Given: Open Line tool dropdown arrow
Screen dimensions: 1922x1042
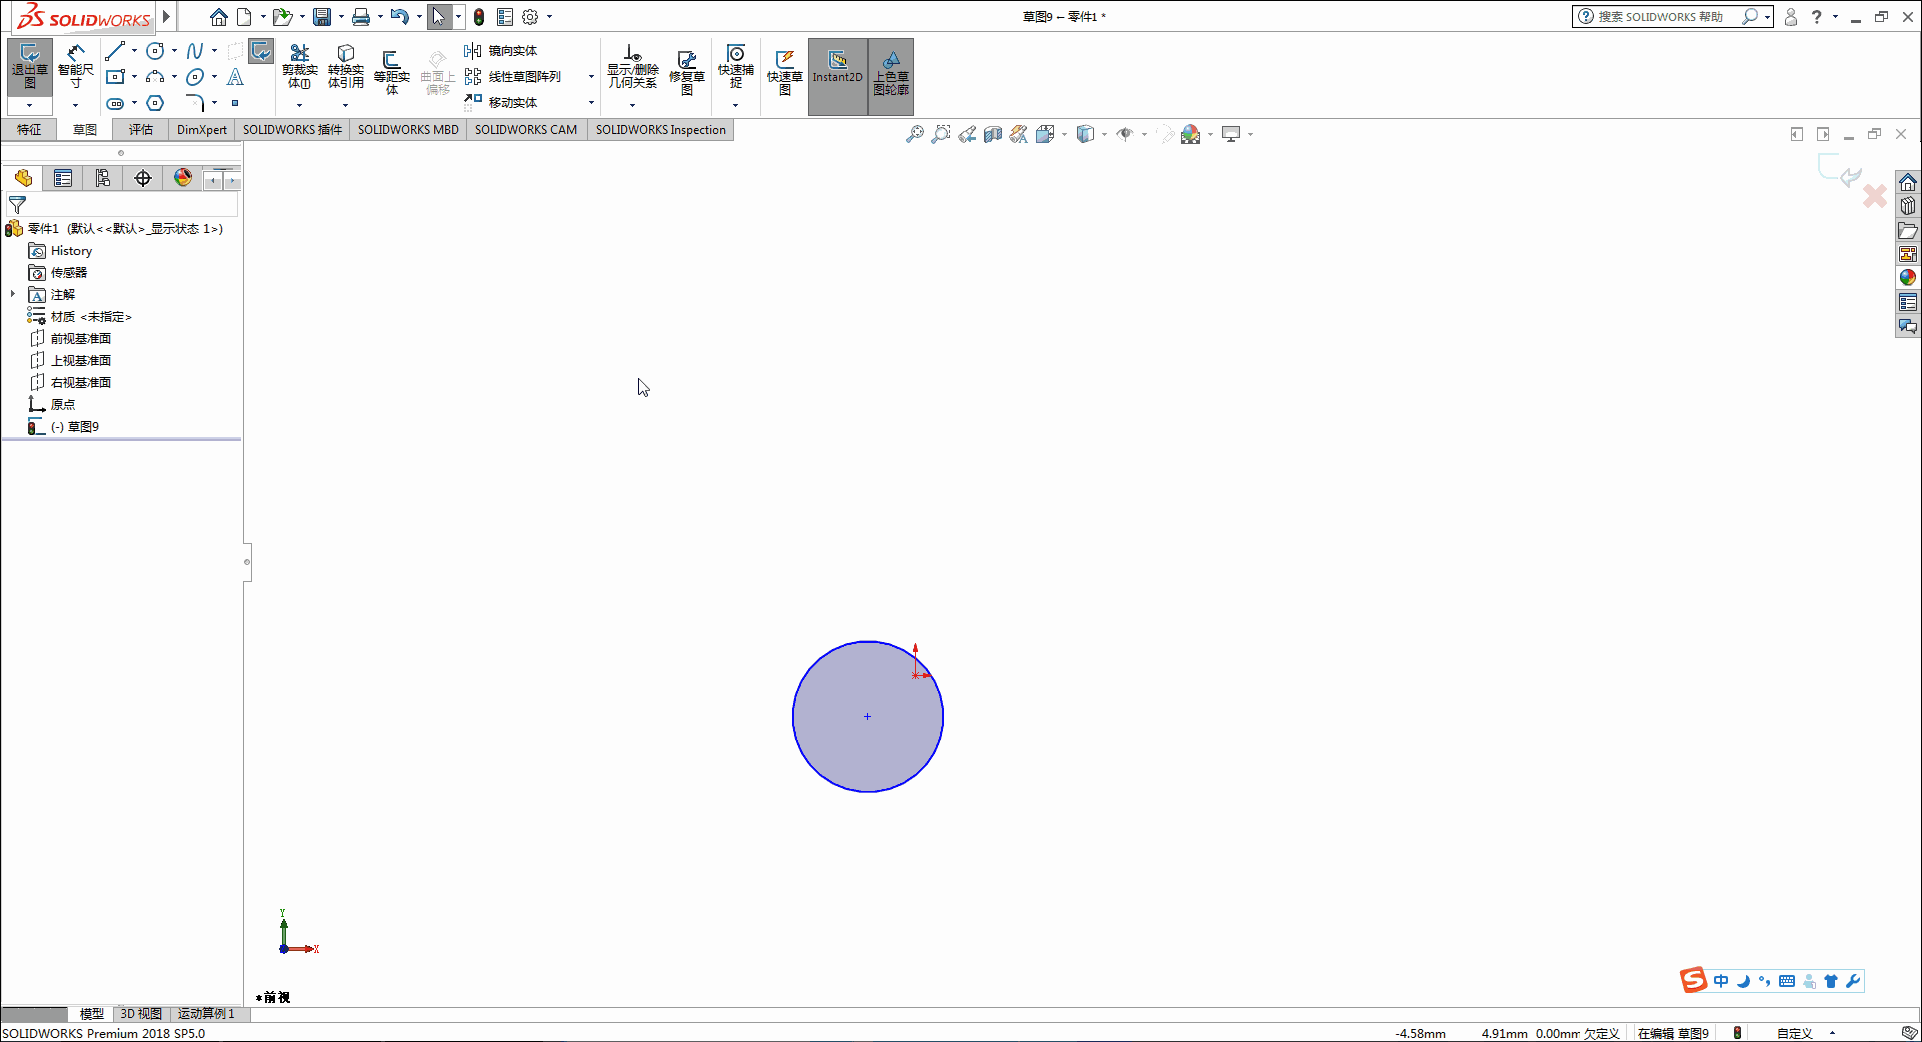Looking at the screenshot, I should (x=134, y=51).
